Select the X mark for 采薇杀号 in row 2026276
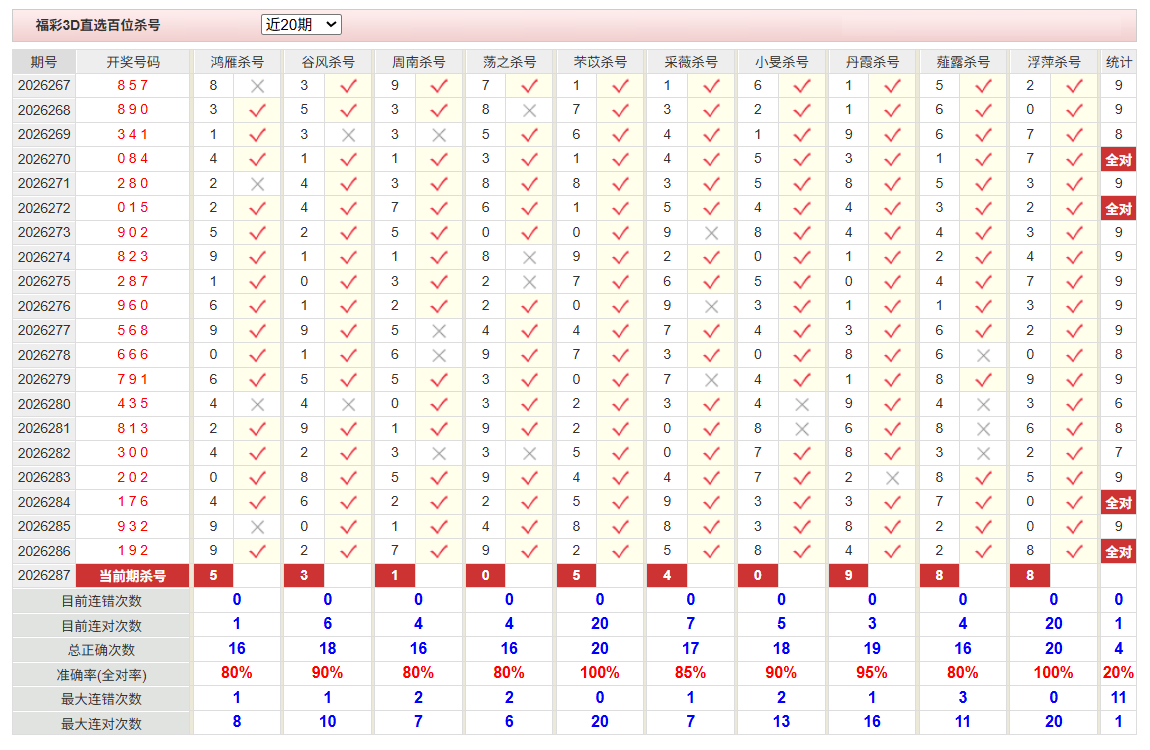 click(x=711, y=306)
